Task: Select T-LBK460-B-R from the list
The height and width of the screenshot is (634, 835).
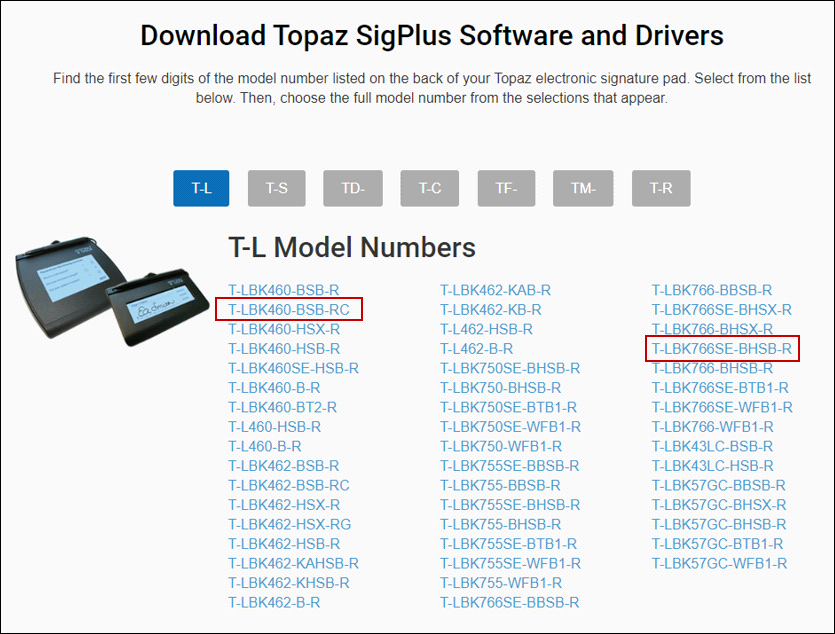Action: click(x=274, y=388)
